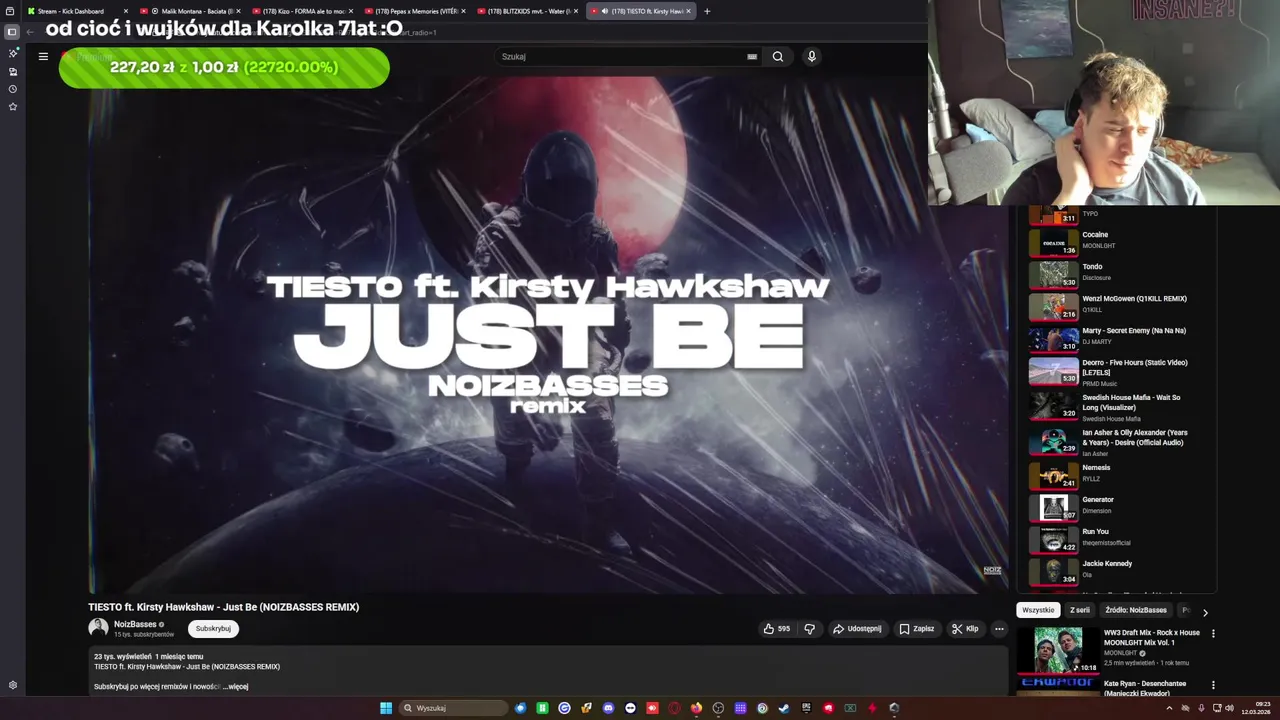Create a clip with Klip button
Viewport: 1280px width, 720px height.
pyautogui.click(x=965, y=629)
